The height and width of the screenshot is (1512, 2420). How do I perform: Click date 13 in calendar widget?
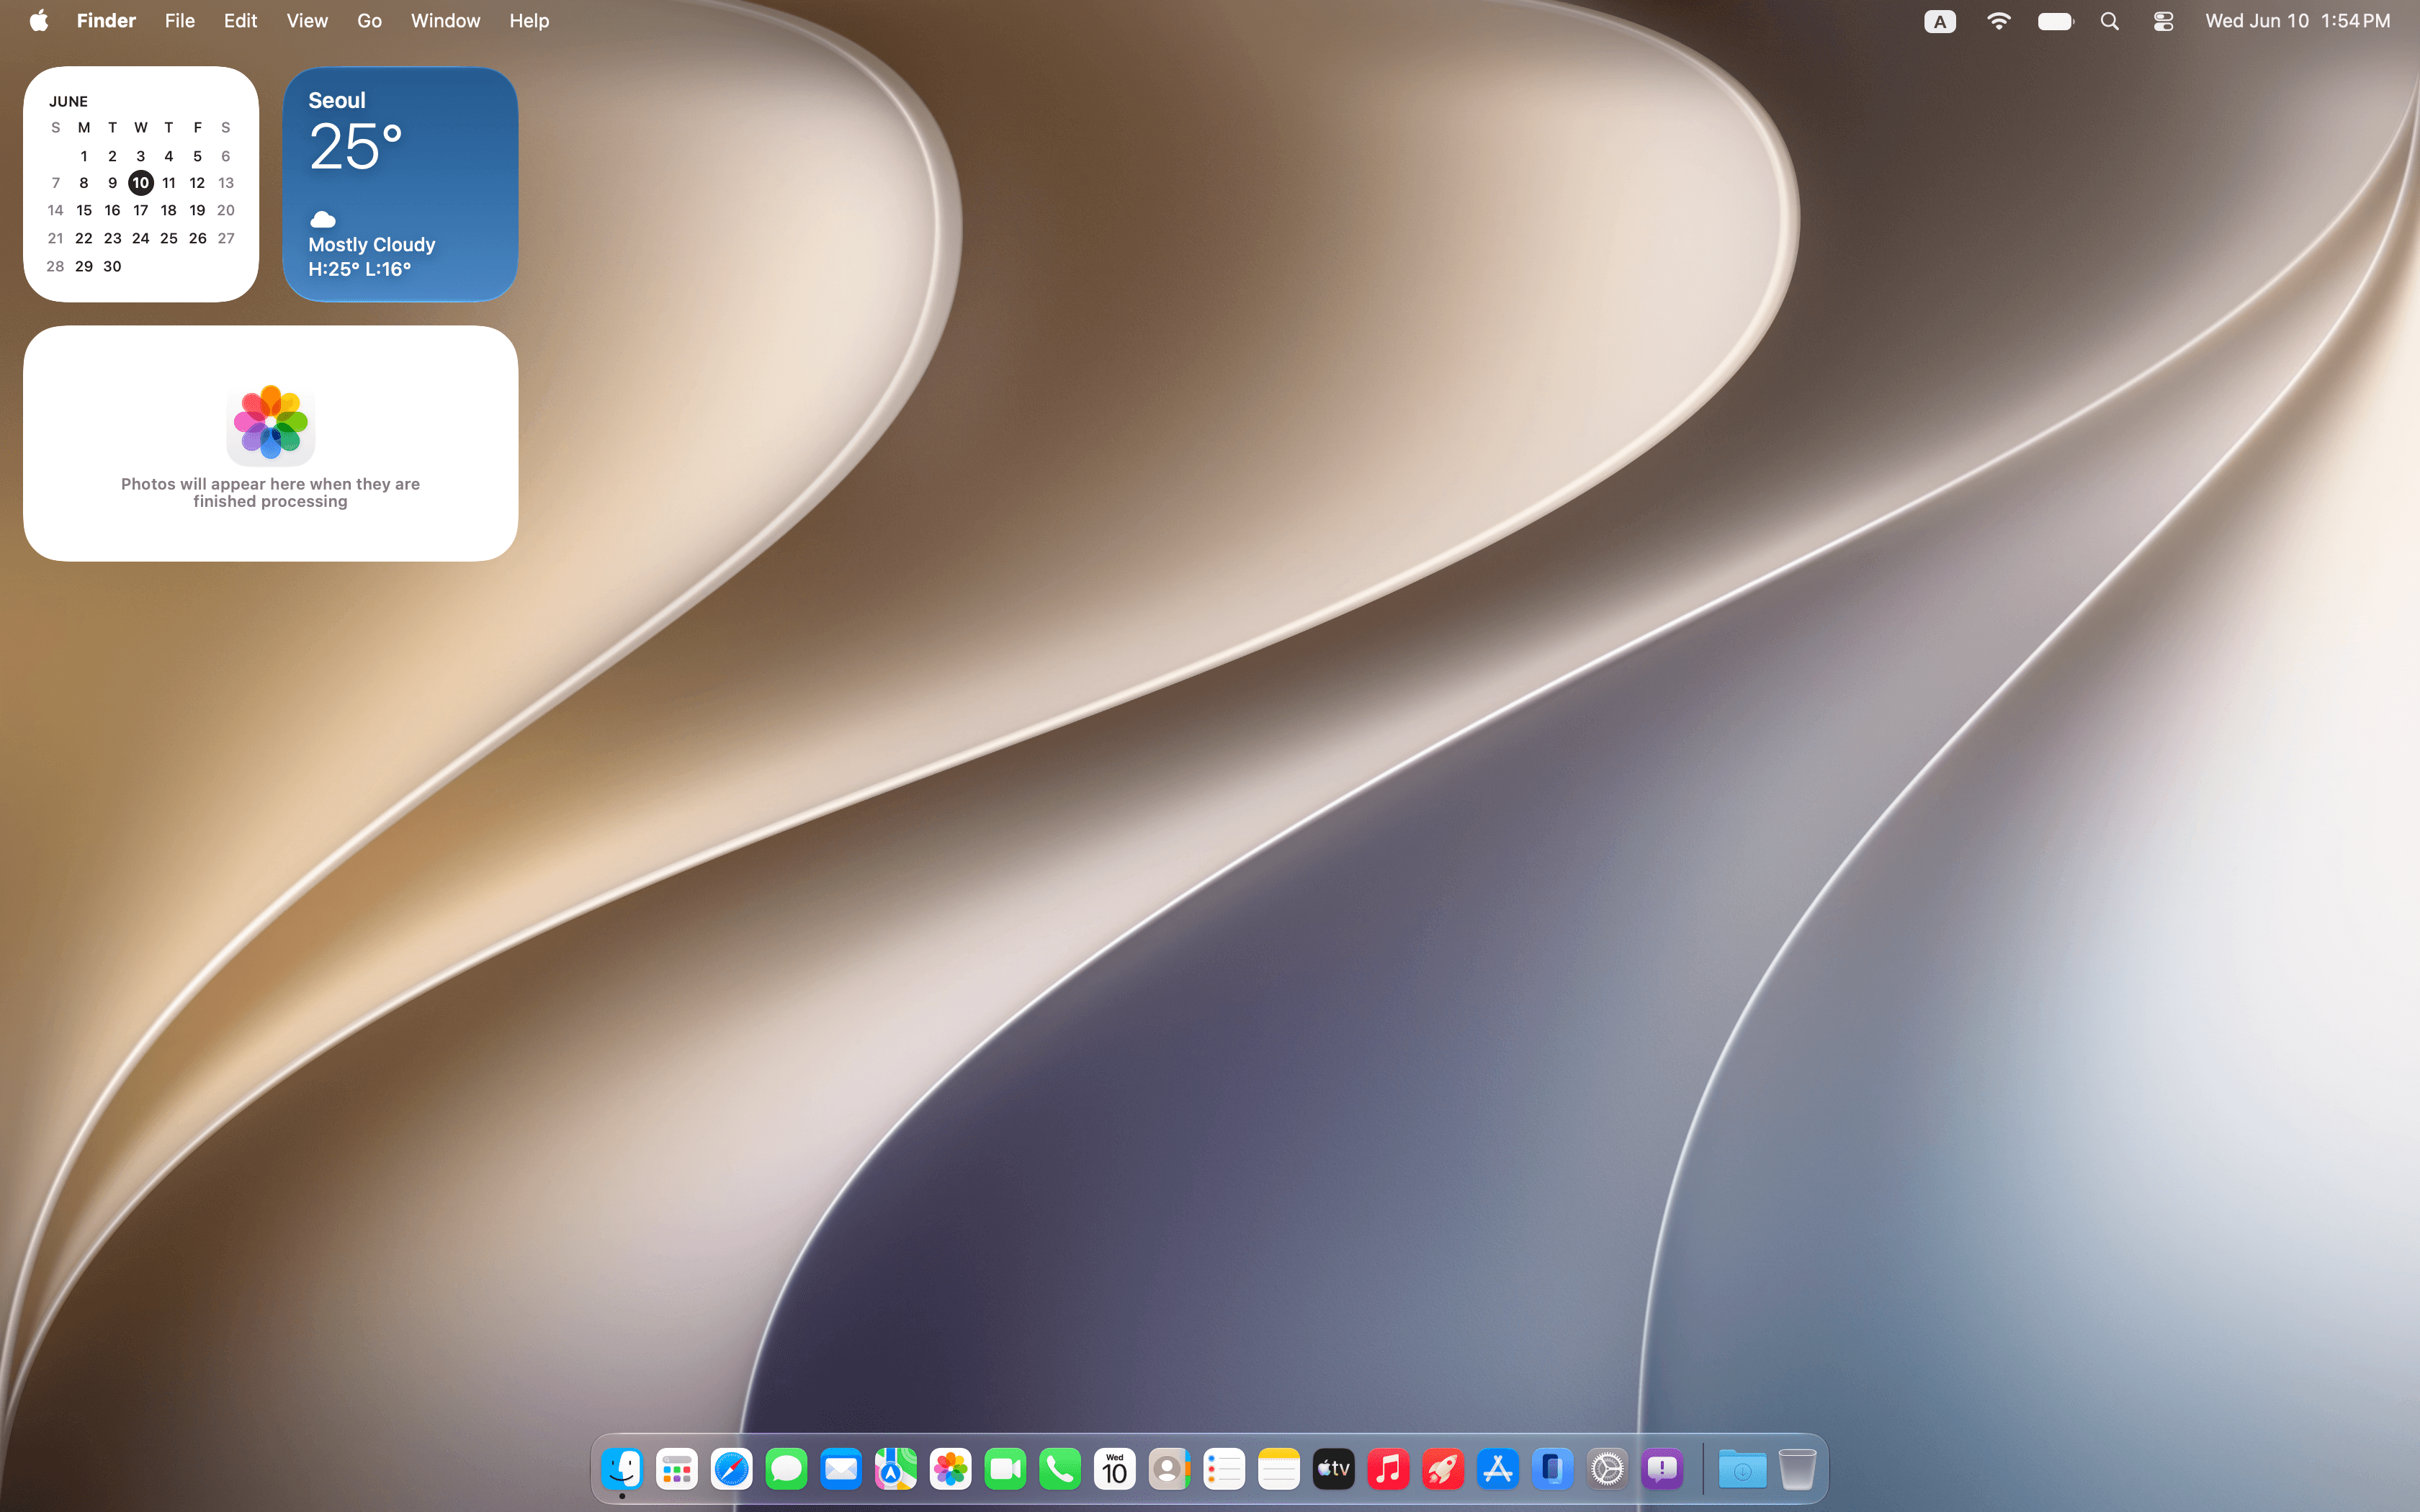pyautogui.click(x=226, y=183)
